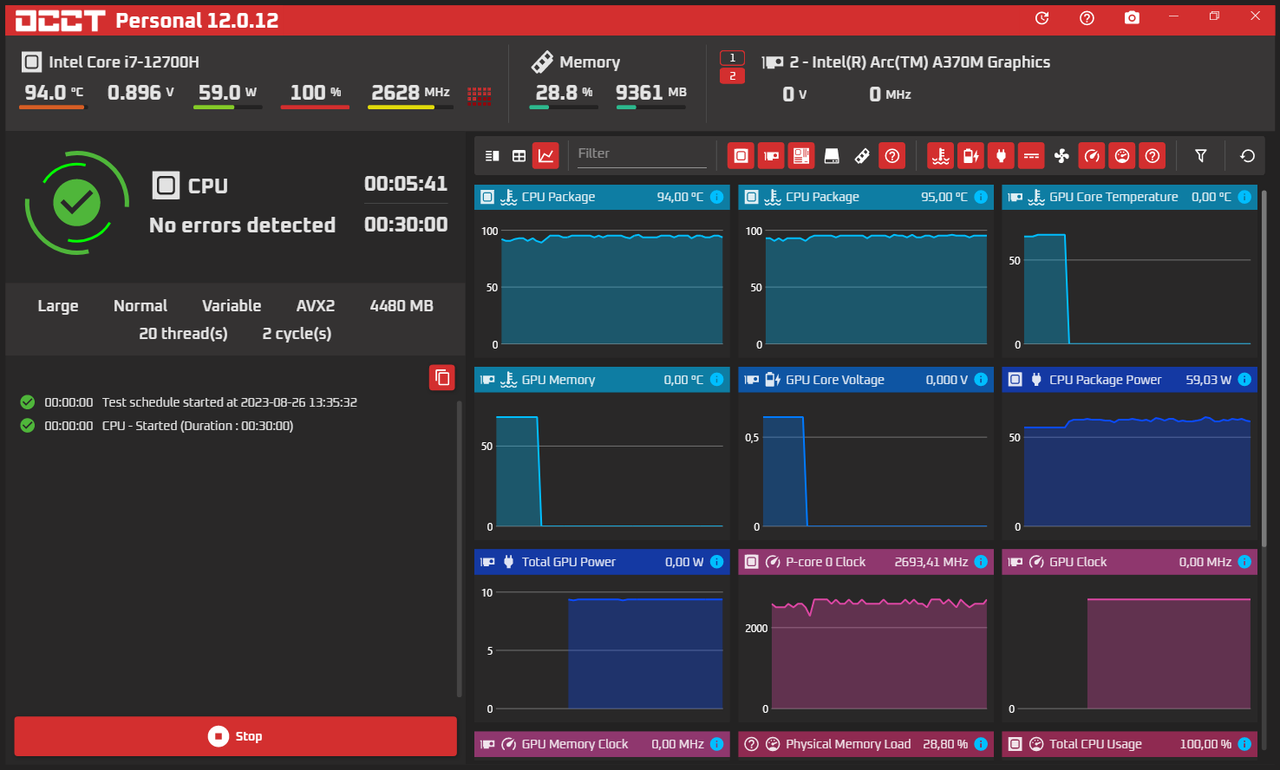Open info for Total CPU Usage graph
The image size is (1280, 770).
(1244, 744)
